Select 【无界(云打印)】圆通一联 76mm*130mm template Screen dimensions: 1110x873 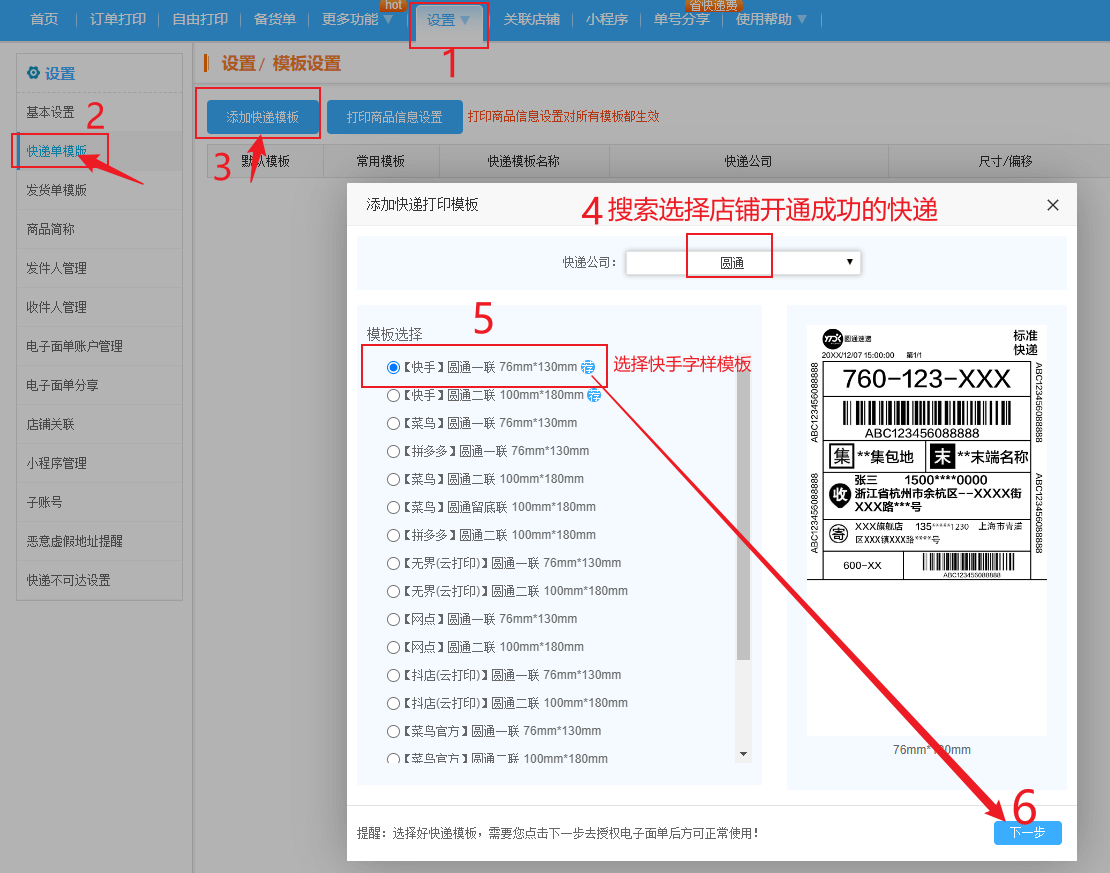click(393, 563)
